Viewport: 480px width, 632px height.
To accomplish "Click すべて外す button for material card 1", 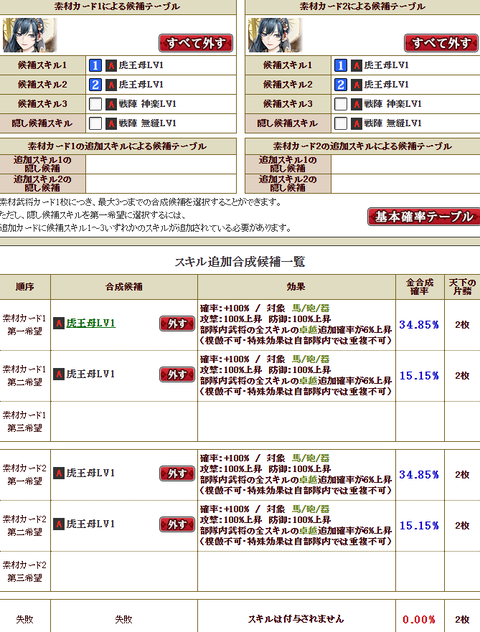I will pos(196,43).
